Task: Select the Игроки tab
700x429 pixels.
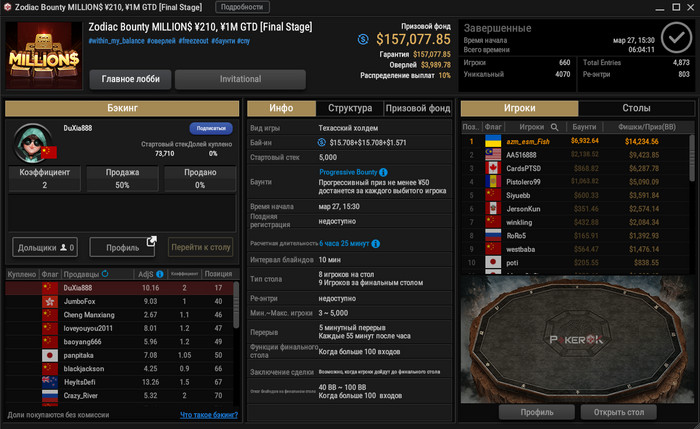Action: pos(520,108)
